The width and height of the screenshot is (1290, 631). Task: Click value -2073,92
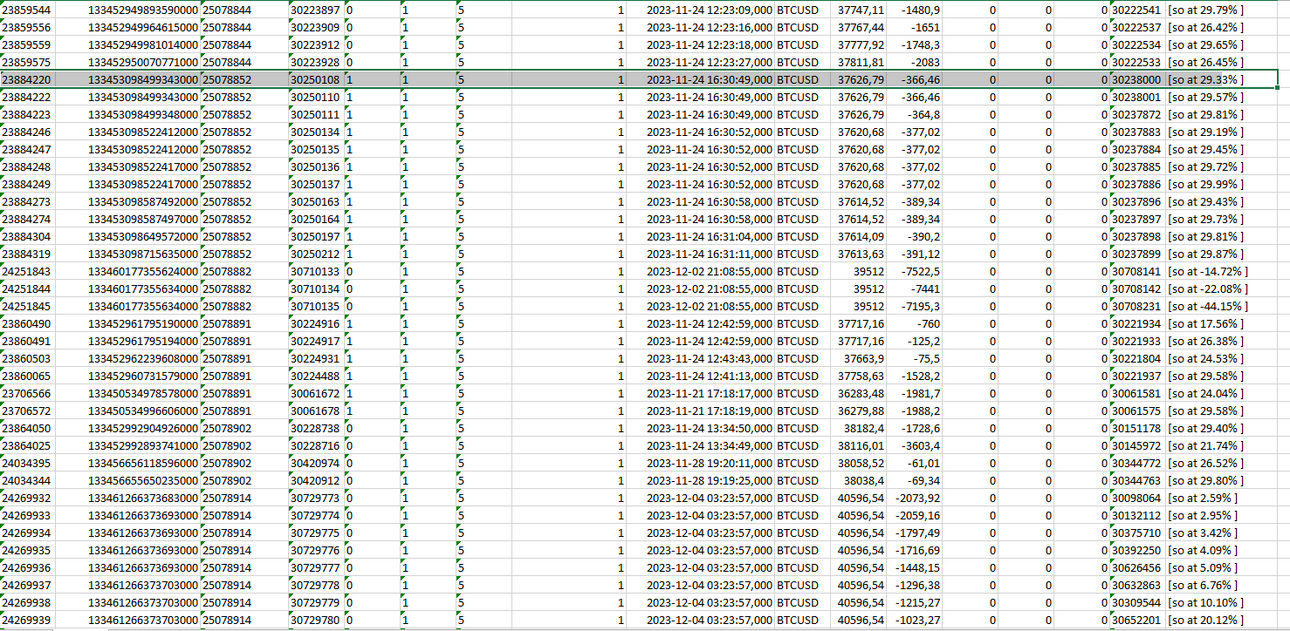coord(914,498)
